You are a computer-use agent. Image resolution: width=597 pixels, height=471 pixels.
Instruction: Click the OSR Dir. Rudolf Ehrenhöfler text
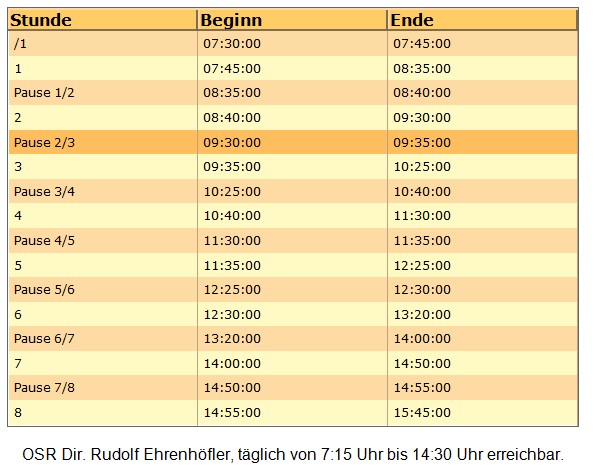[x=126, y=455]
